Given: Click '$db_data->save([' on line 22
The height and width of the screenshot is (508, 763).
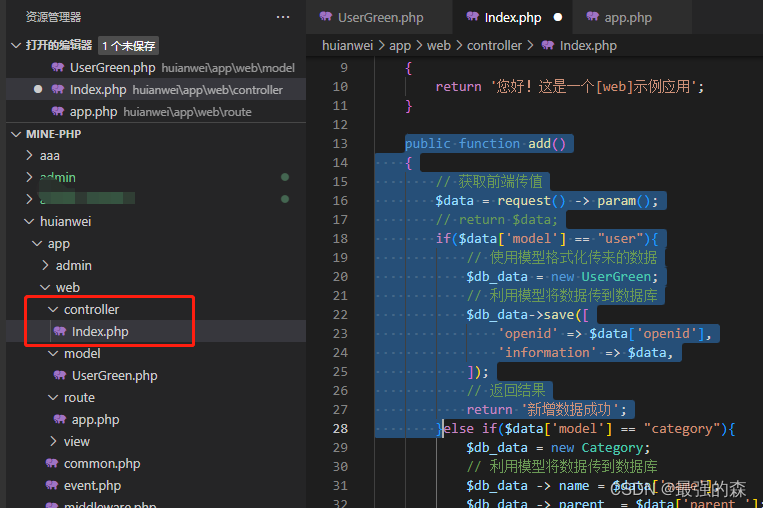Looking at the screenshot, I should click(527, 314).
